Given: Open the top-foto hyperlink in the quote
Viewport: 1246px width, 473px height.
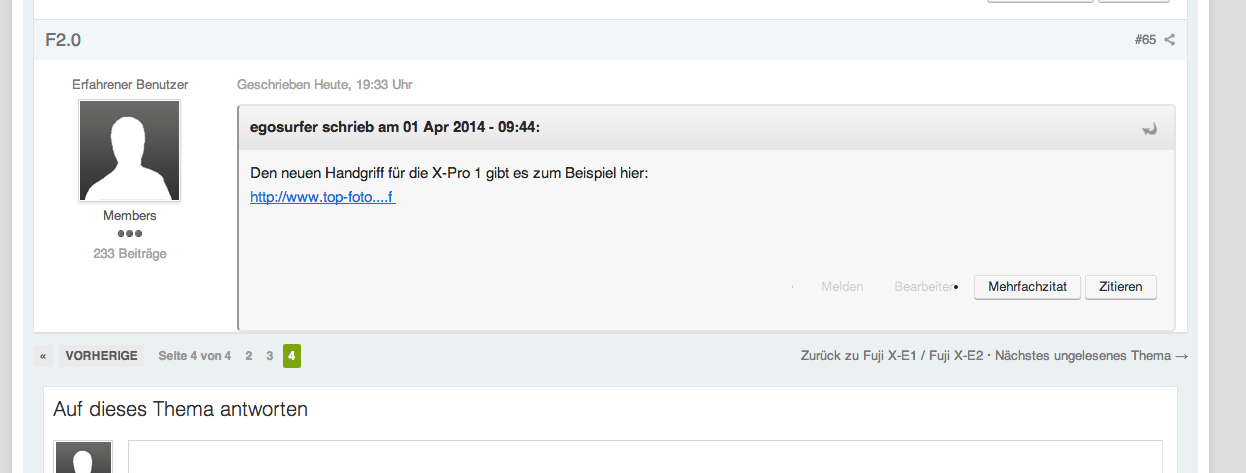Looking at the screenshot, I should (323, 198).
